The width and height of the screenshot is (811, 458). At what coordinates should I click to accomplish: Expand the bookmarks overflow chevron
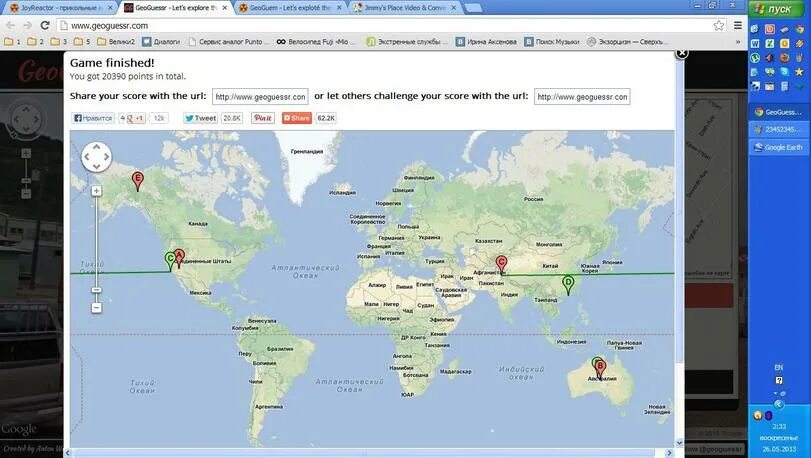point(738,41)
